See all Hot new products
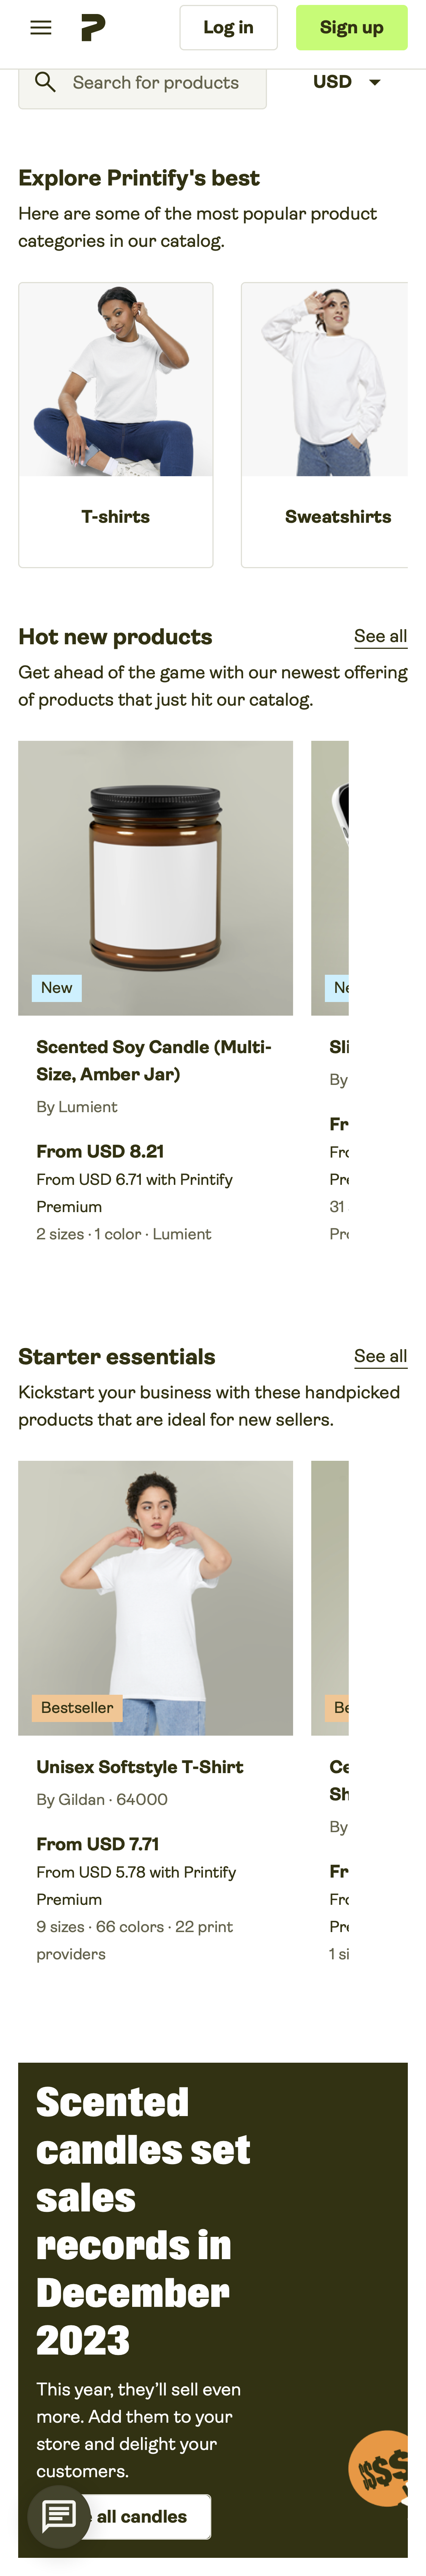 click(380, 636)
